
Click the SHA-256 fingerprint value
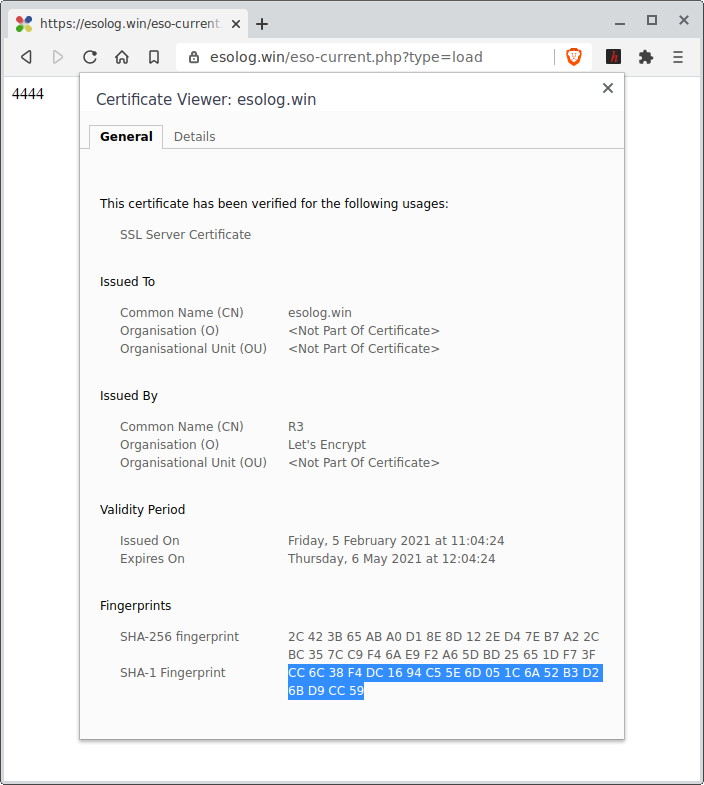tap(443, 646)
